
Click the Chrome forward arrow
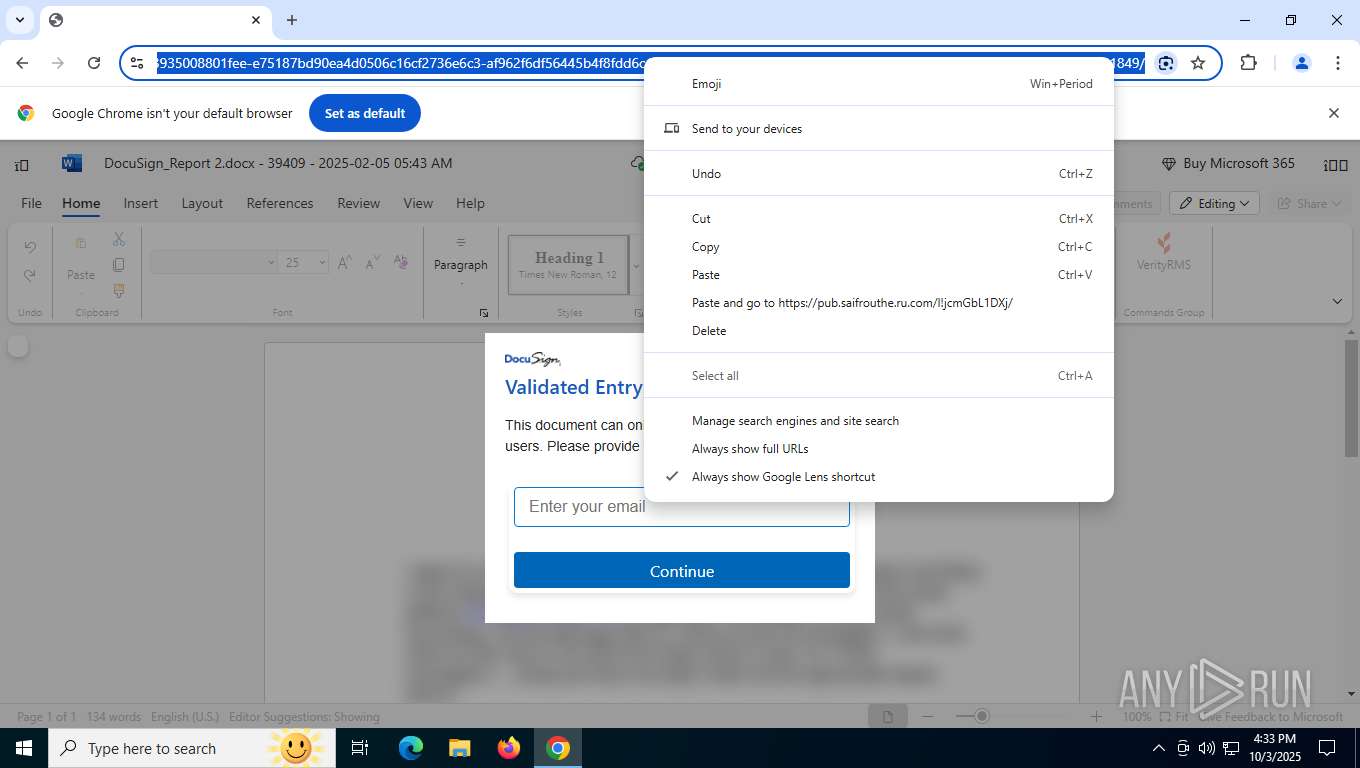pos(58,63)
